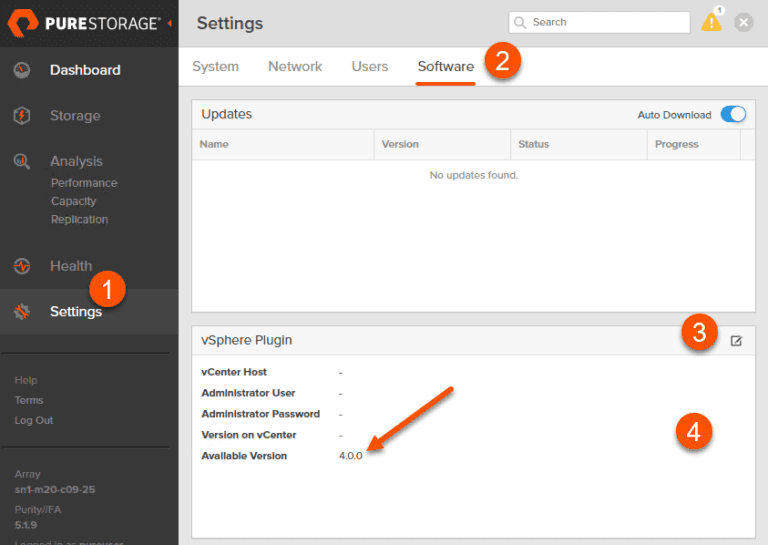768x545 pixels.
Task: Click the array name sn1-m20-c09-25
Action: tap(55, 490)
